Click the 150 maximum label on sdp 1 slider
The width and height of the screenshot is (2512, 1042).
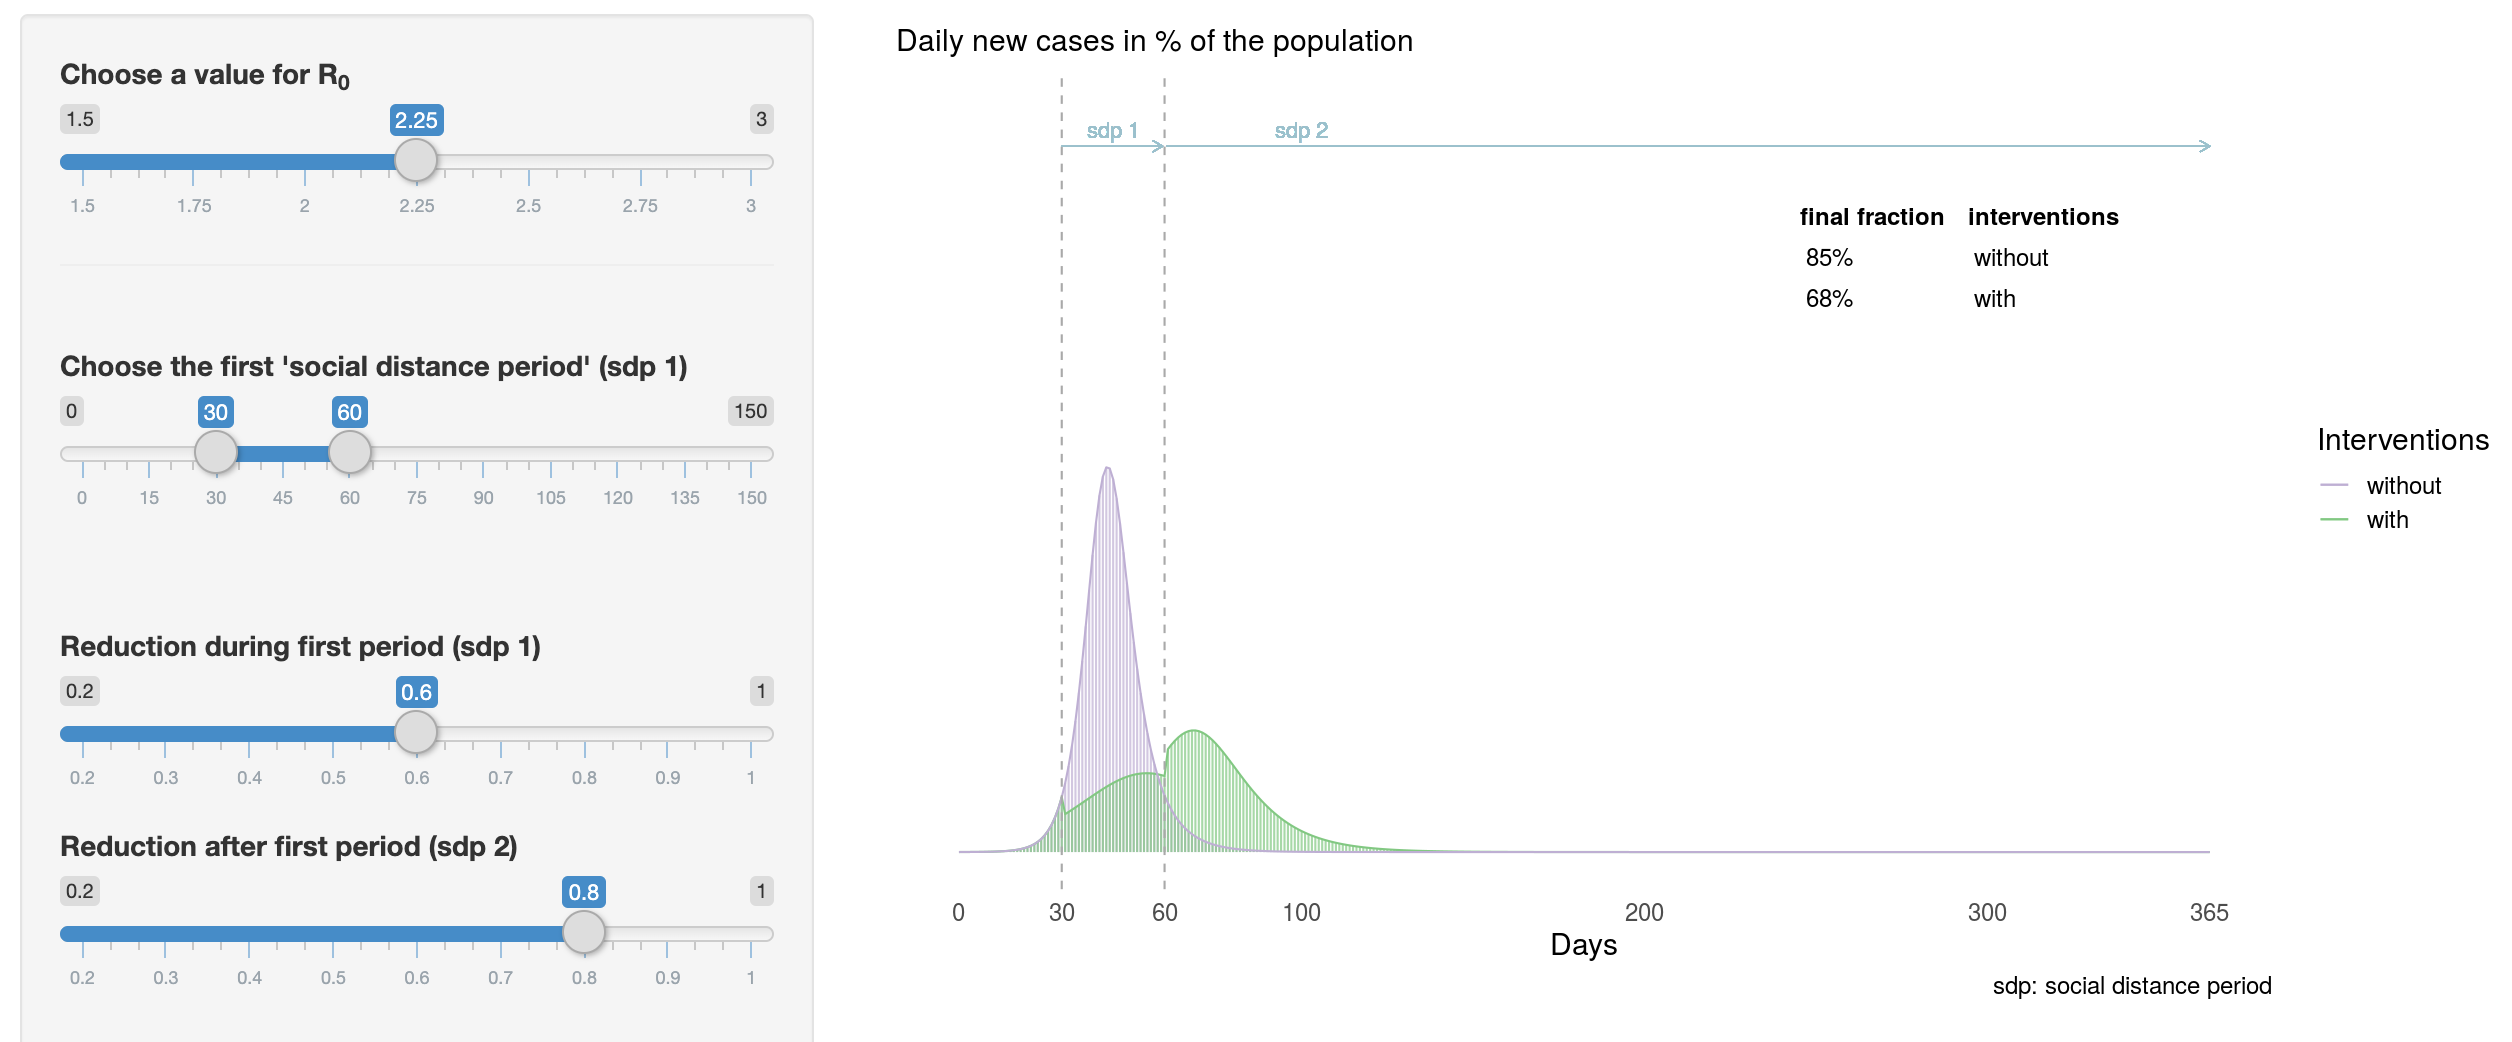751,411
